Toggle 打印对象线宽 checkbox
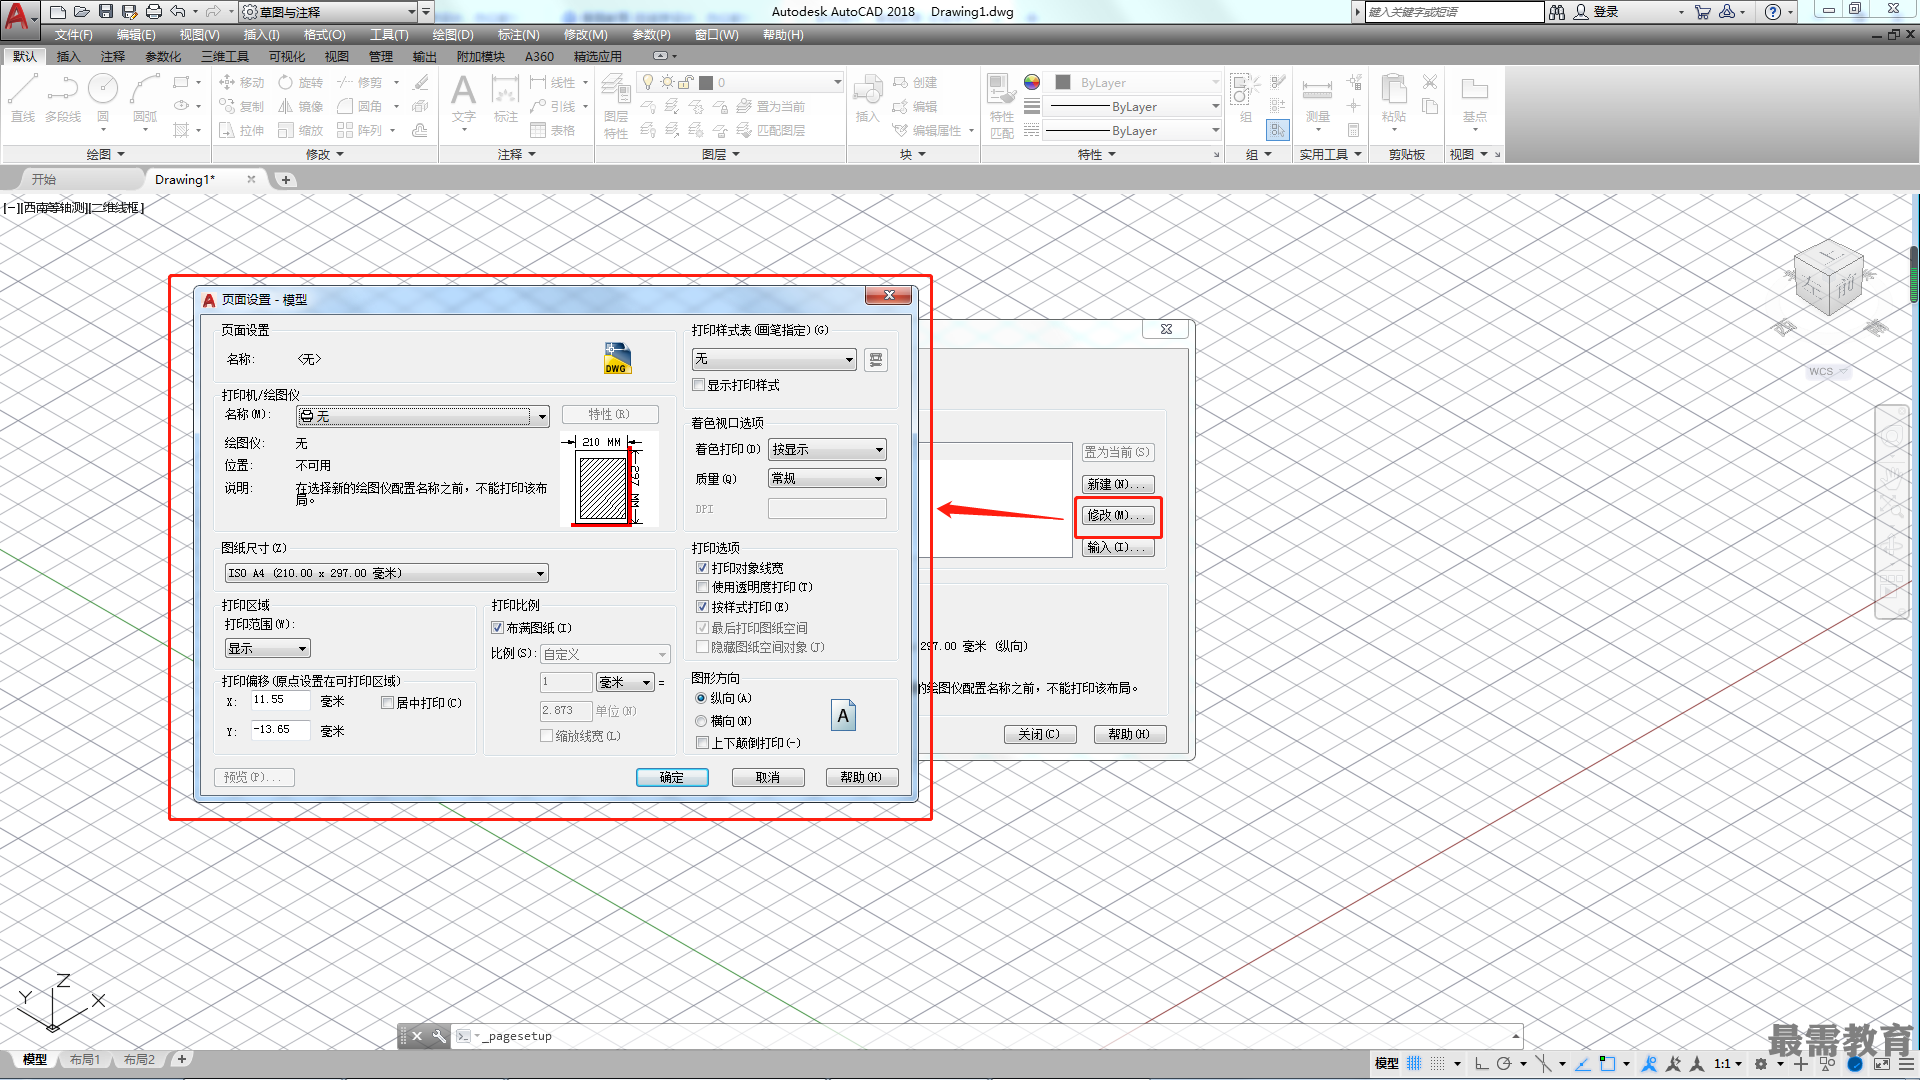Screen dimensions: 1920x1080 click(x=702, y=567)
